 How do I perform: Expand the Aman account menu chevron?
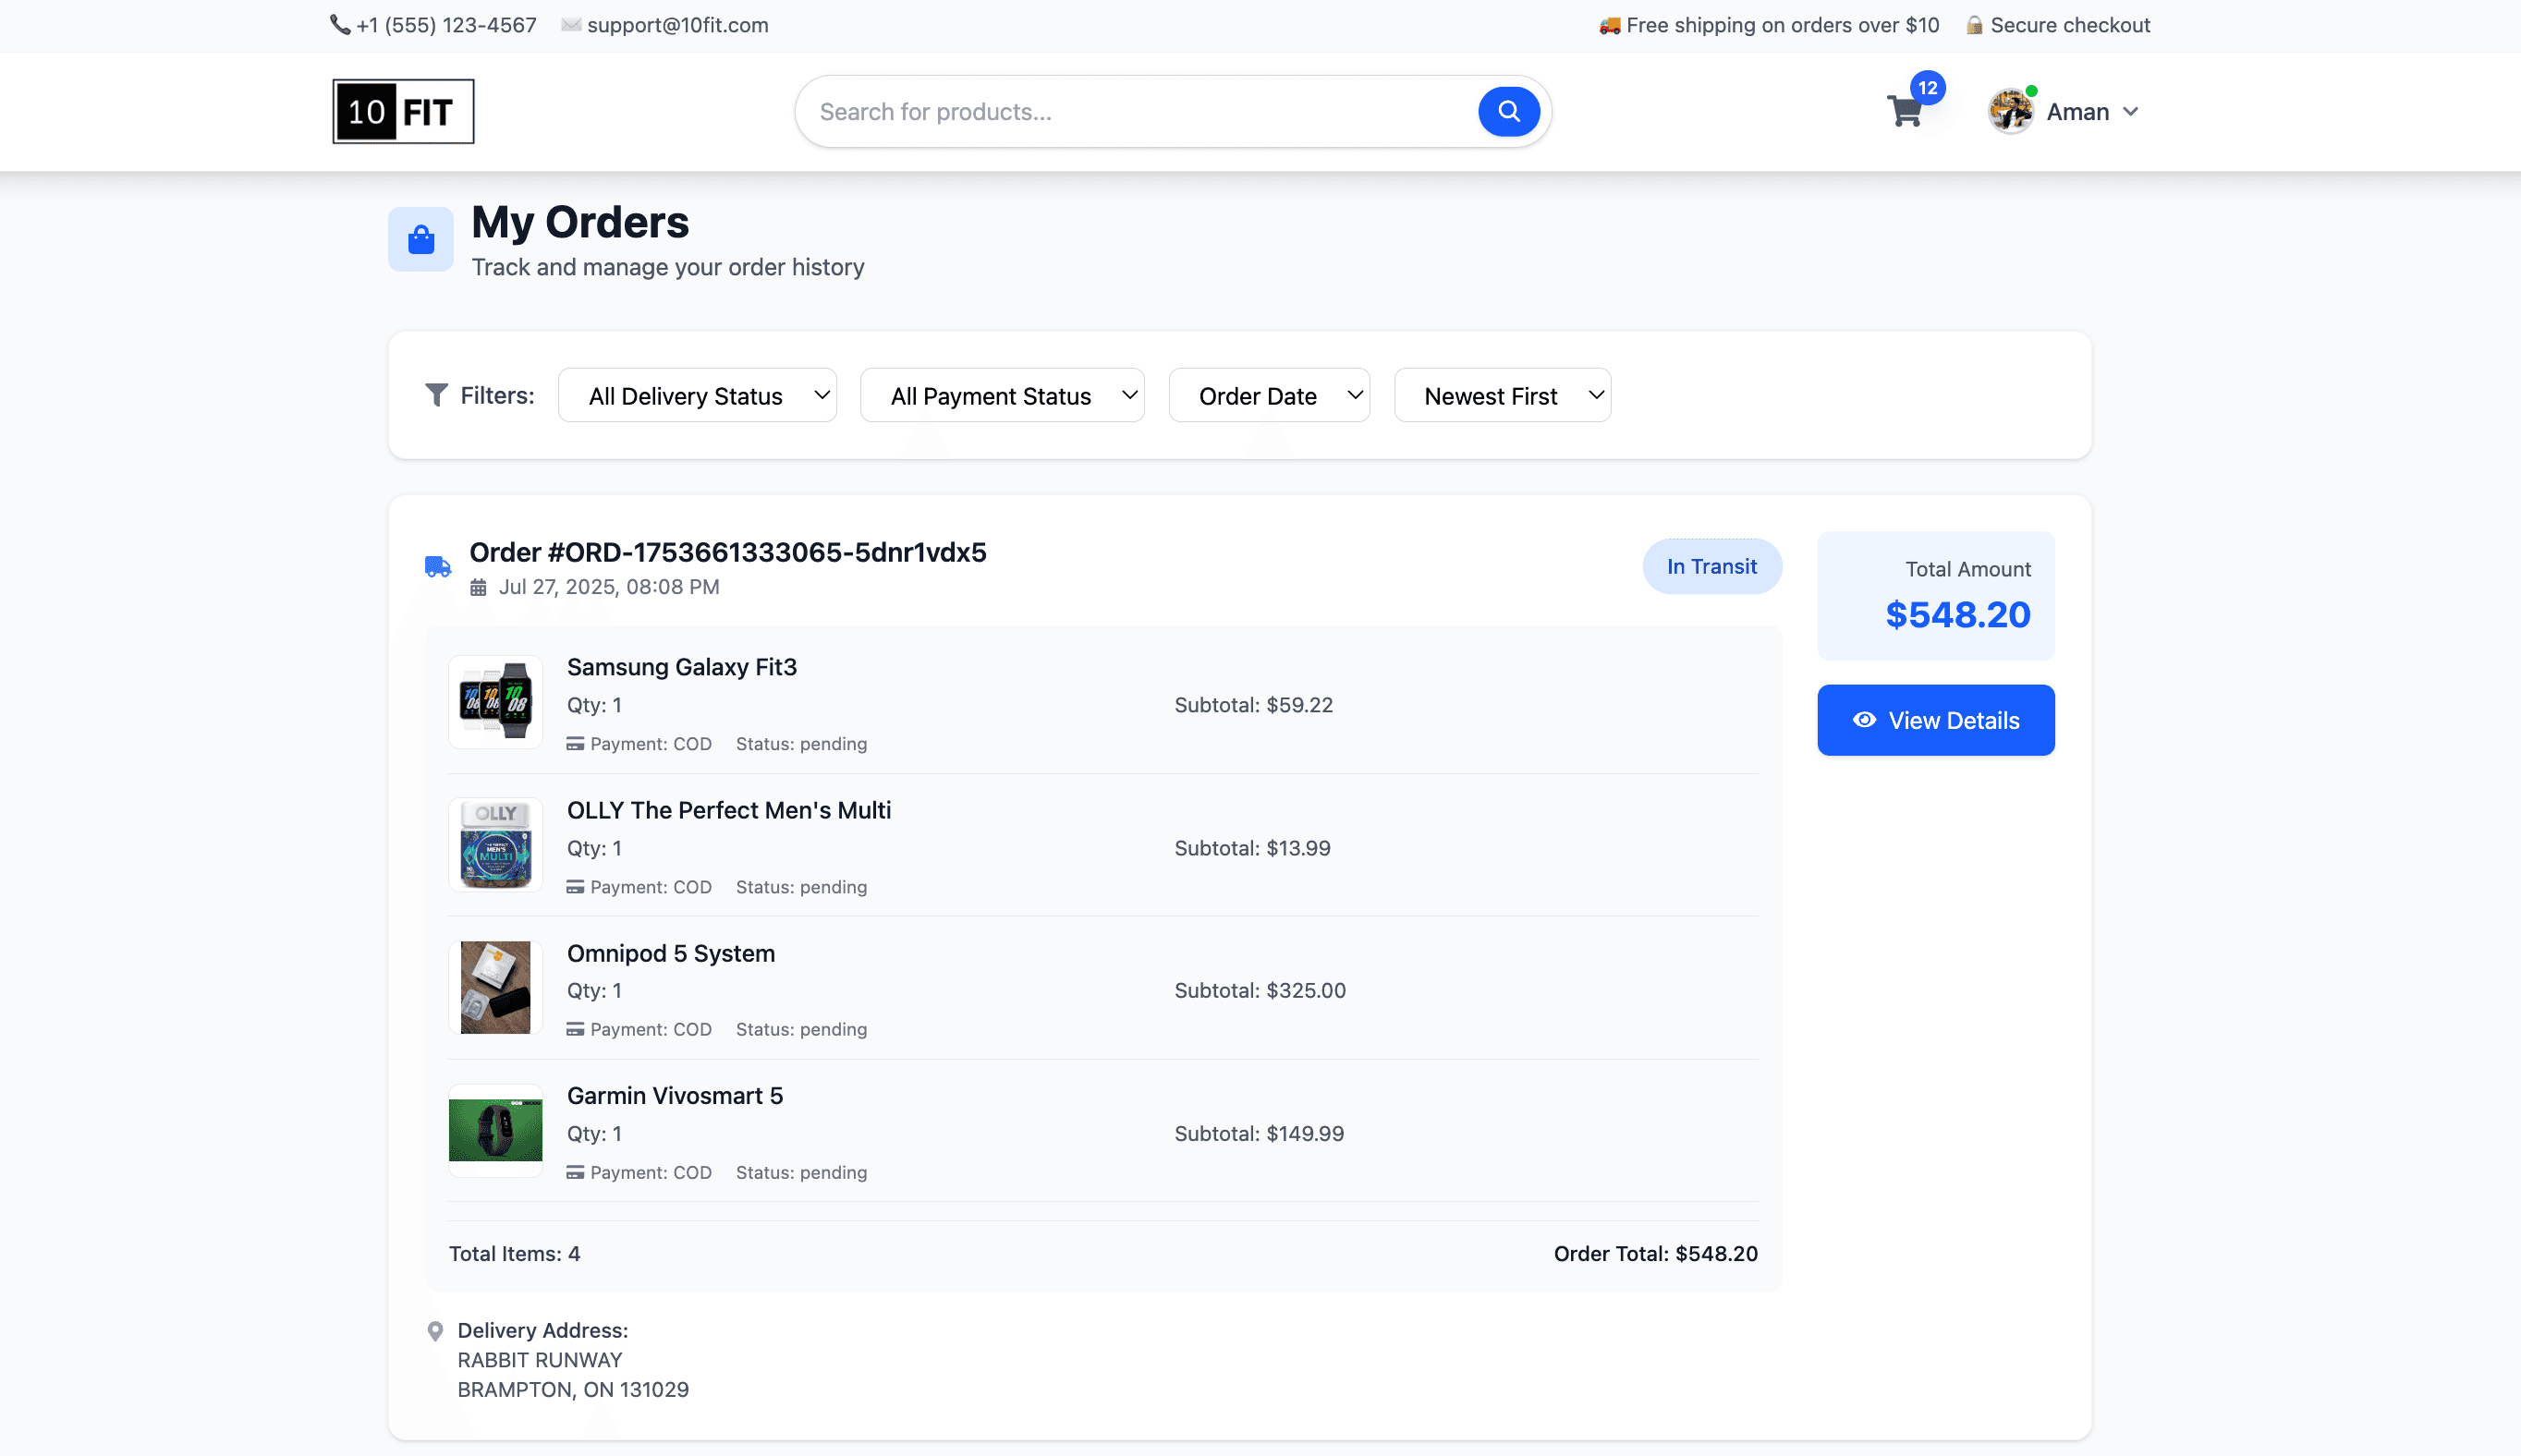pos(2131,112)
